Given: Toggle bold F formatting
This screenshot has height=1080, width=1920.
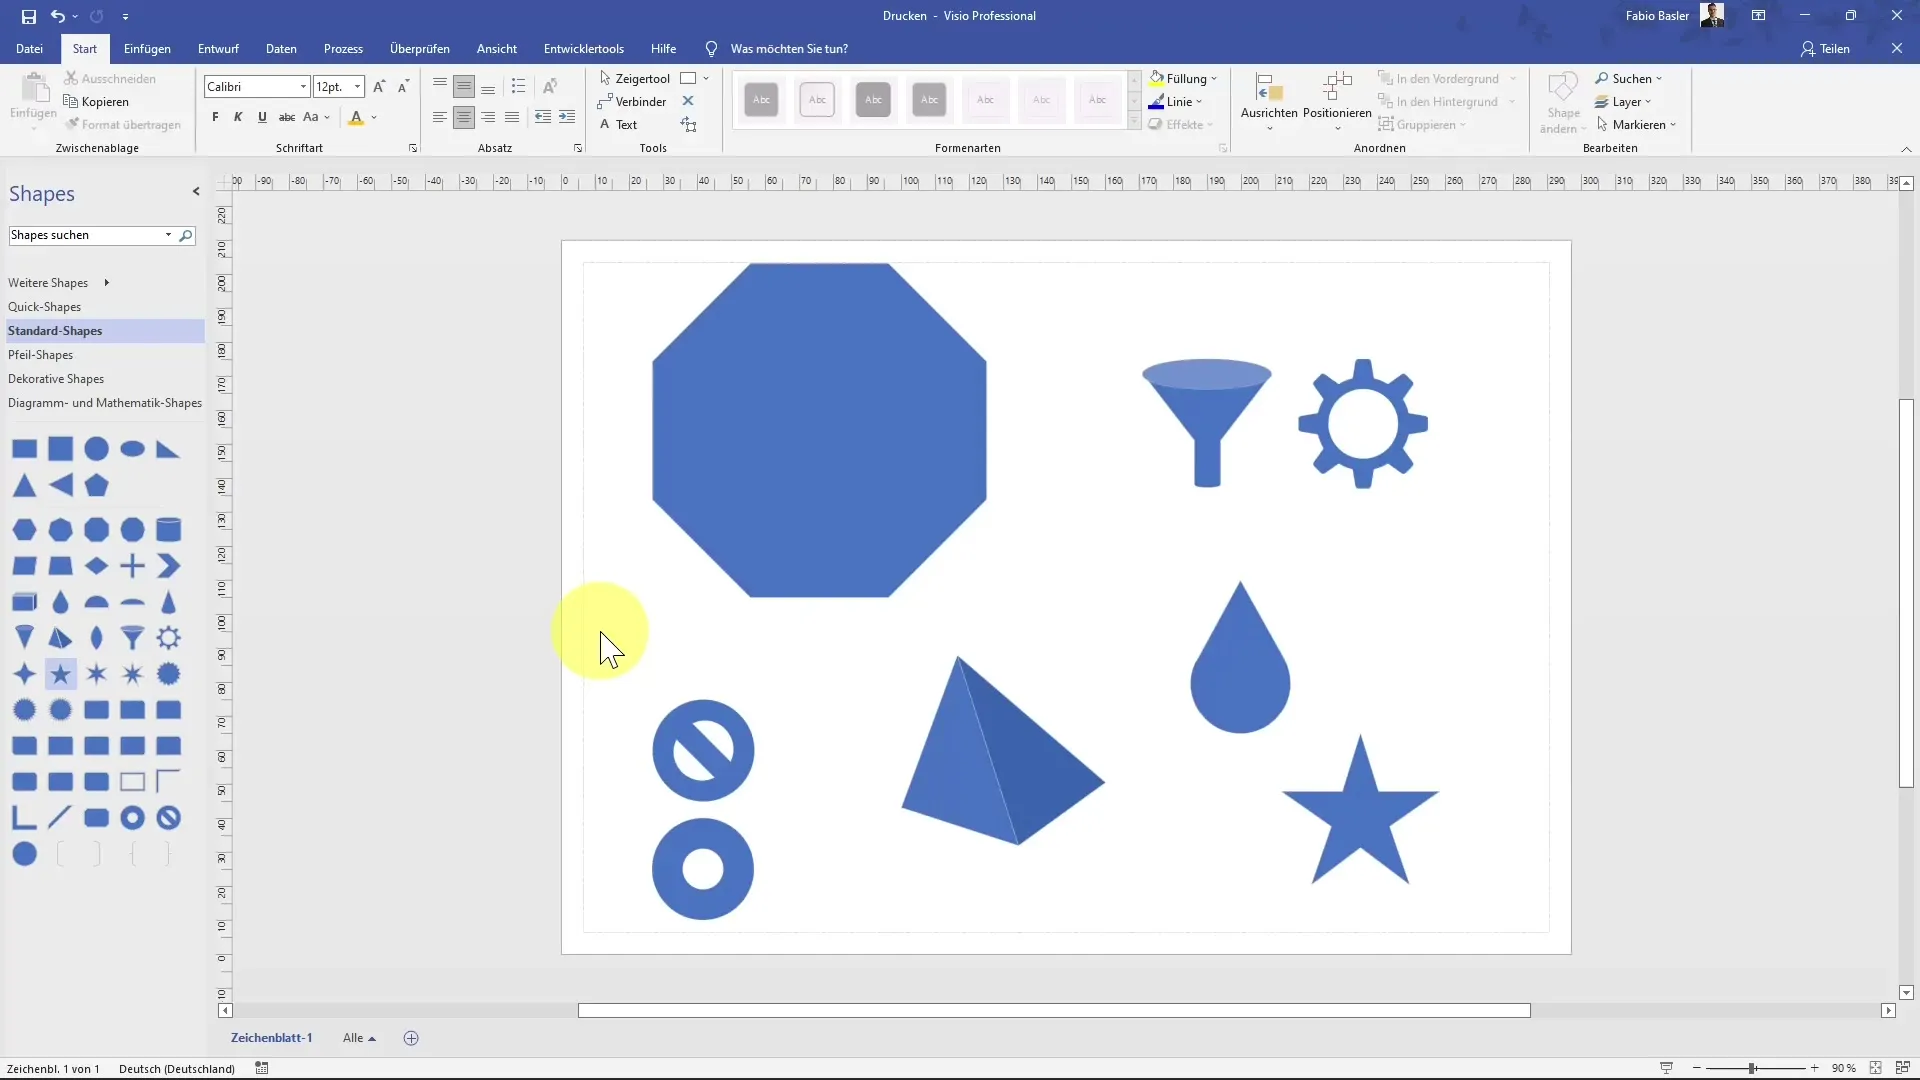Looking at the screenshot, I should [215, 117].
